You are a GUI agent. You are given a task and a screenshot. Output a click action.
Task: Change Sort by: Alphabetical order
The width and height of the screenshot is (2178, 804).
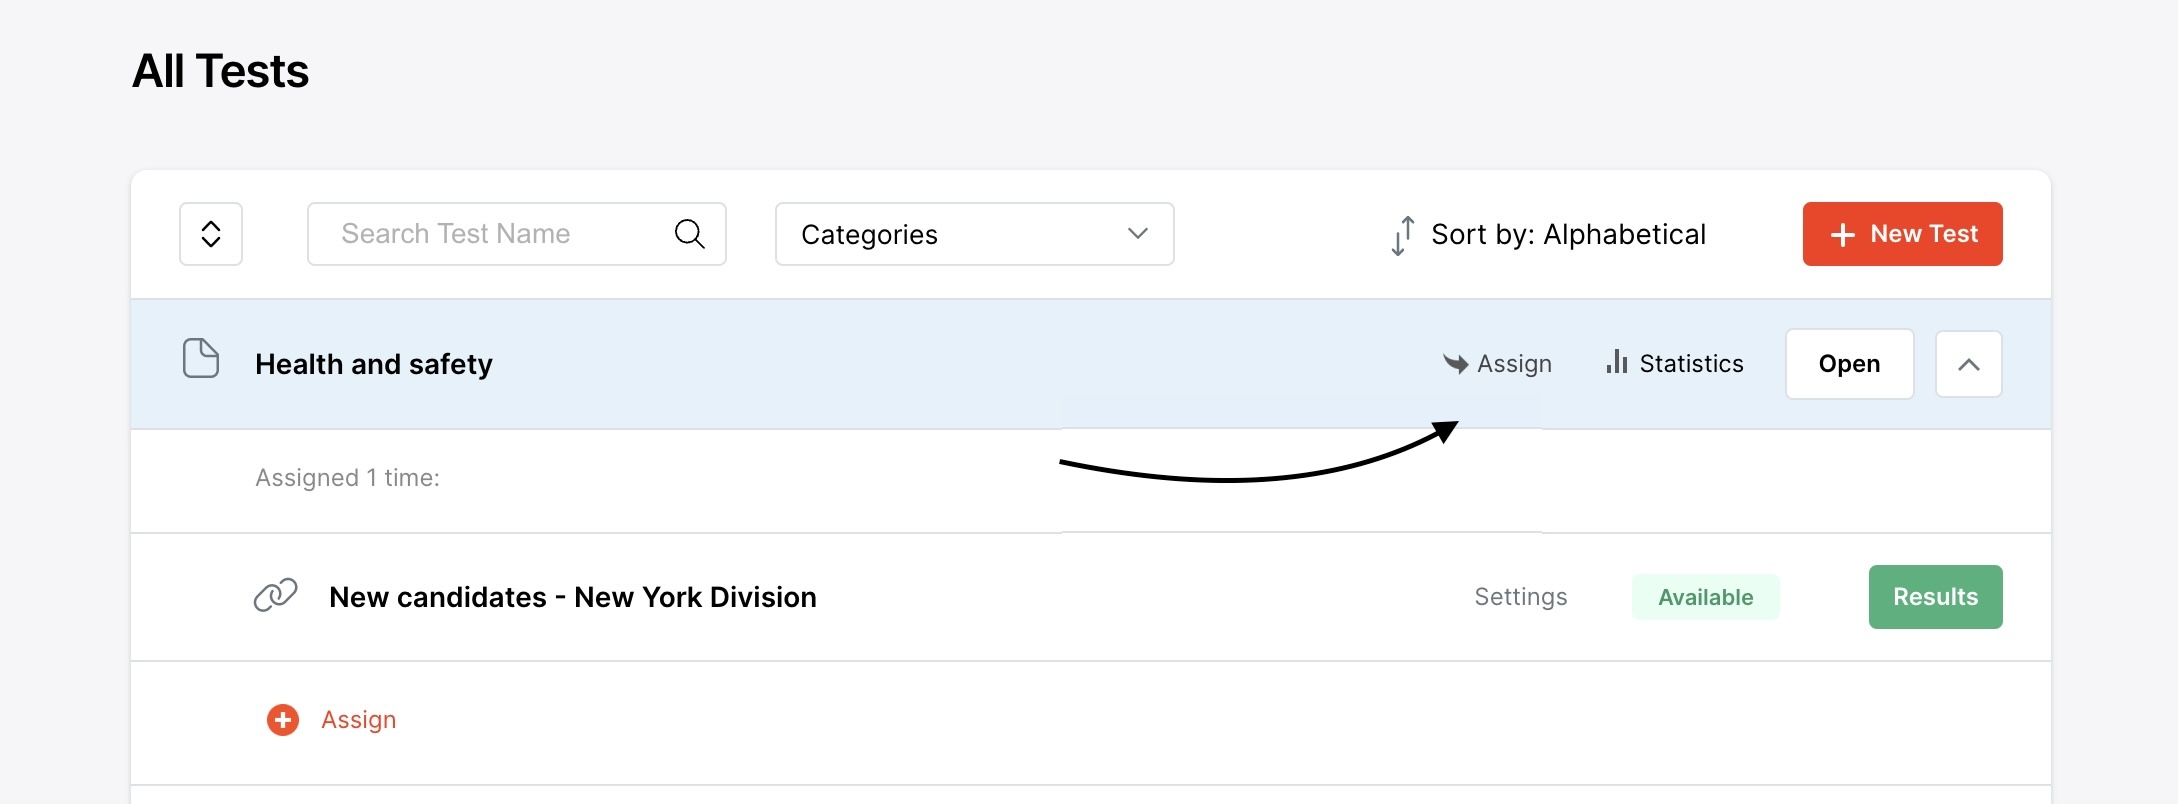[x=1568, y=234]
